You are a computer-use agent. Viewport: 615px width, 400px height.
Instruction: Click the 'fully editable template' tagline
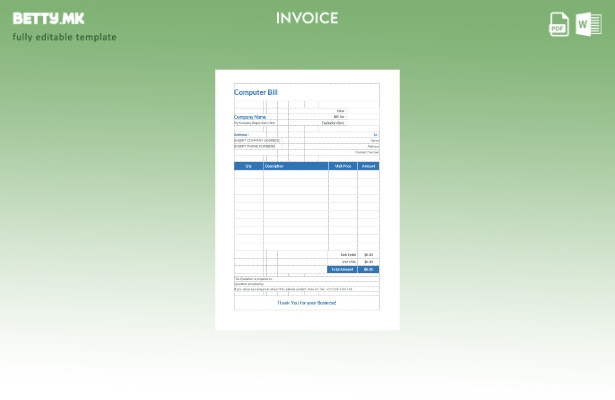(64, 38)
